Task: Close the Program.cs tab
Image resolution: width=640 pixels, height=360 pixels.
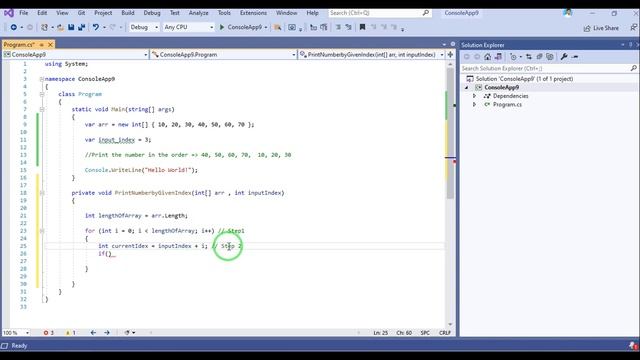Action: (50, 44)
